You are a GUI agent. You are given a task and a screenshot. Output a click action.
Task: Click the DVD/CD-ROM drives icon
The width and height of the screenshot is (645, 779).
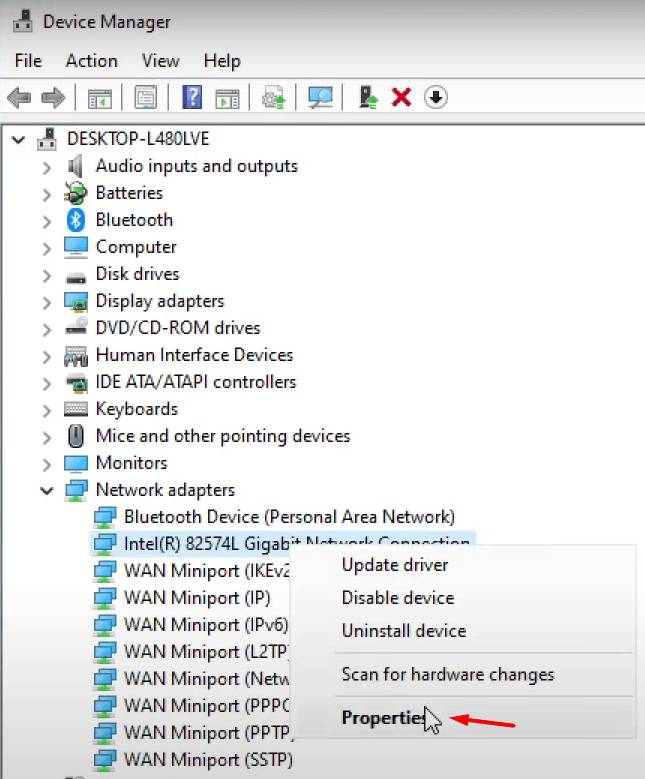click(76, 327)
